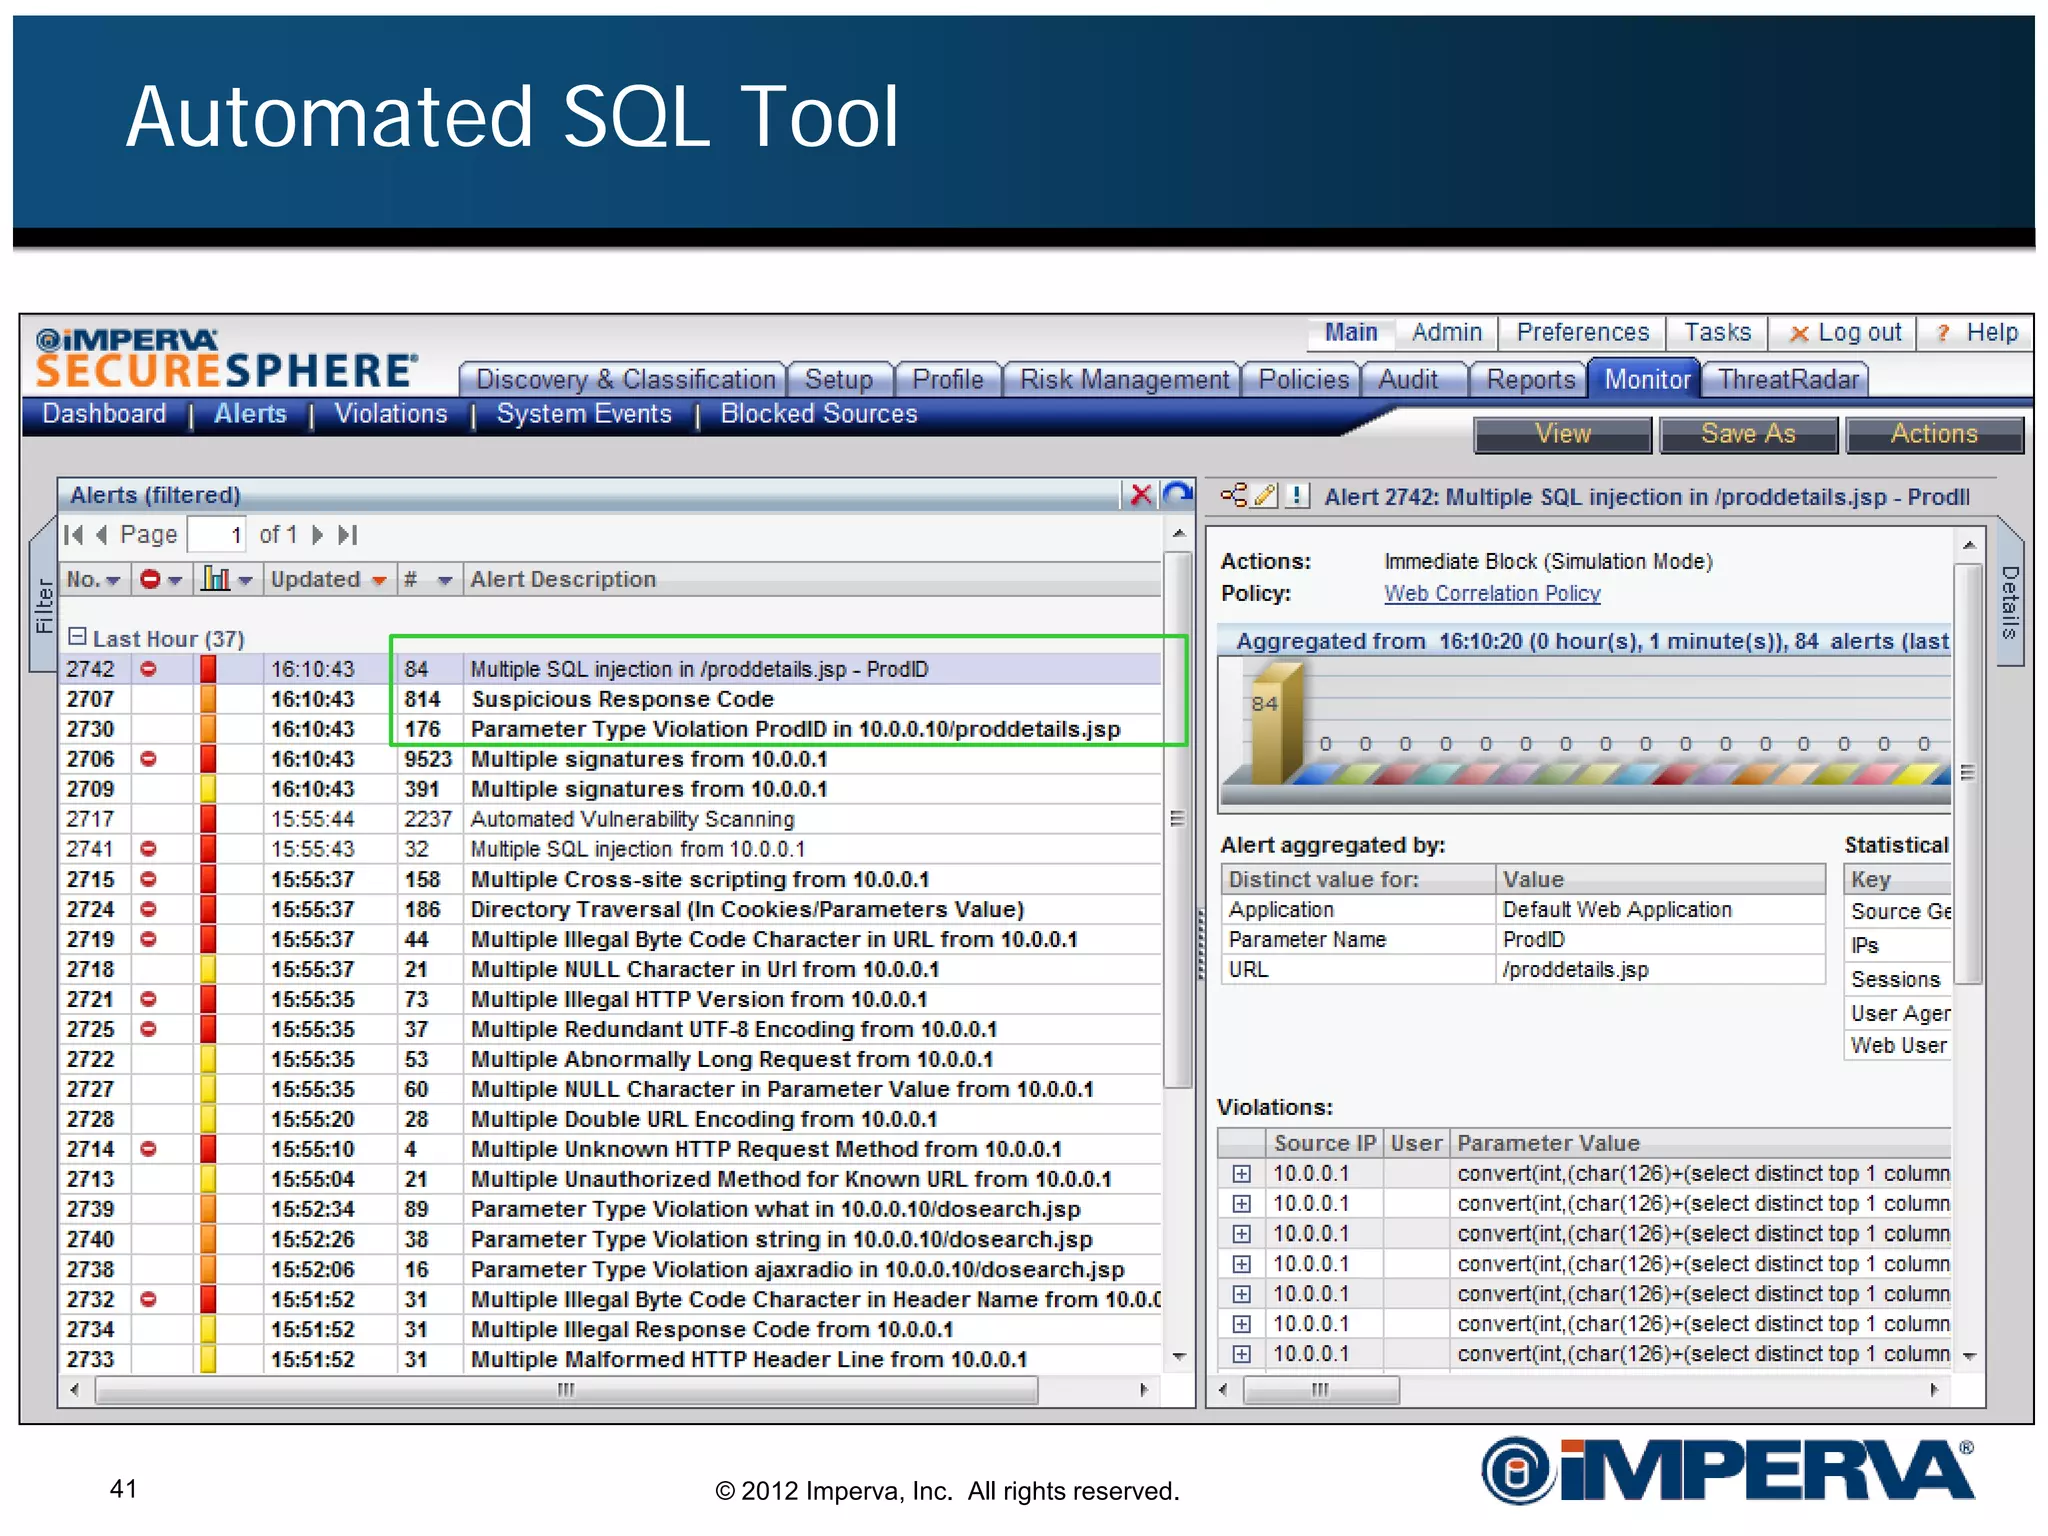This screenshot has width=2048, height=1536.
Task: Collapse the Last Hour (37) group
Action: tap(77, 636)
